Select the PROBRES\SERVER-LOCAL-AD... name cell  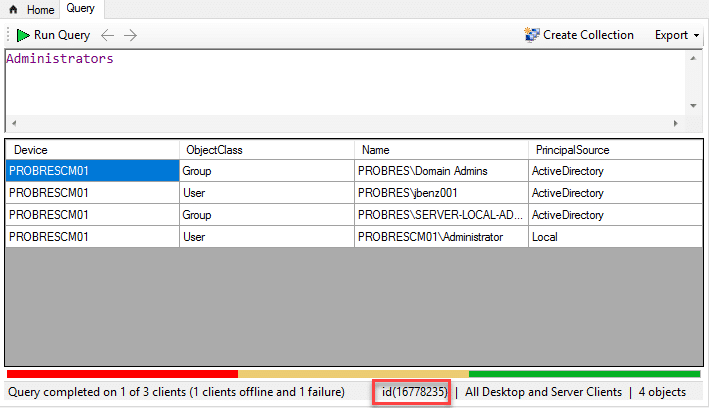(x=441, y=215)
